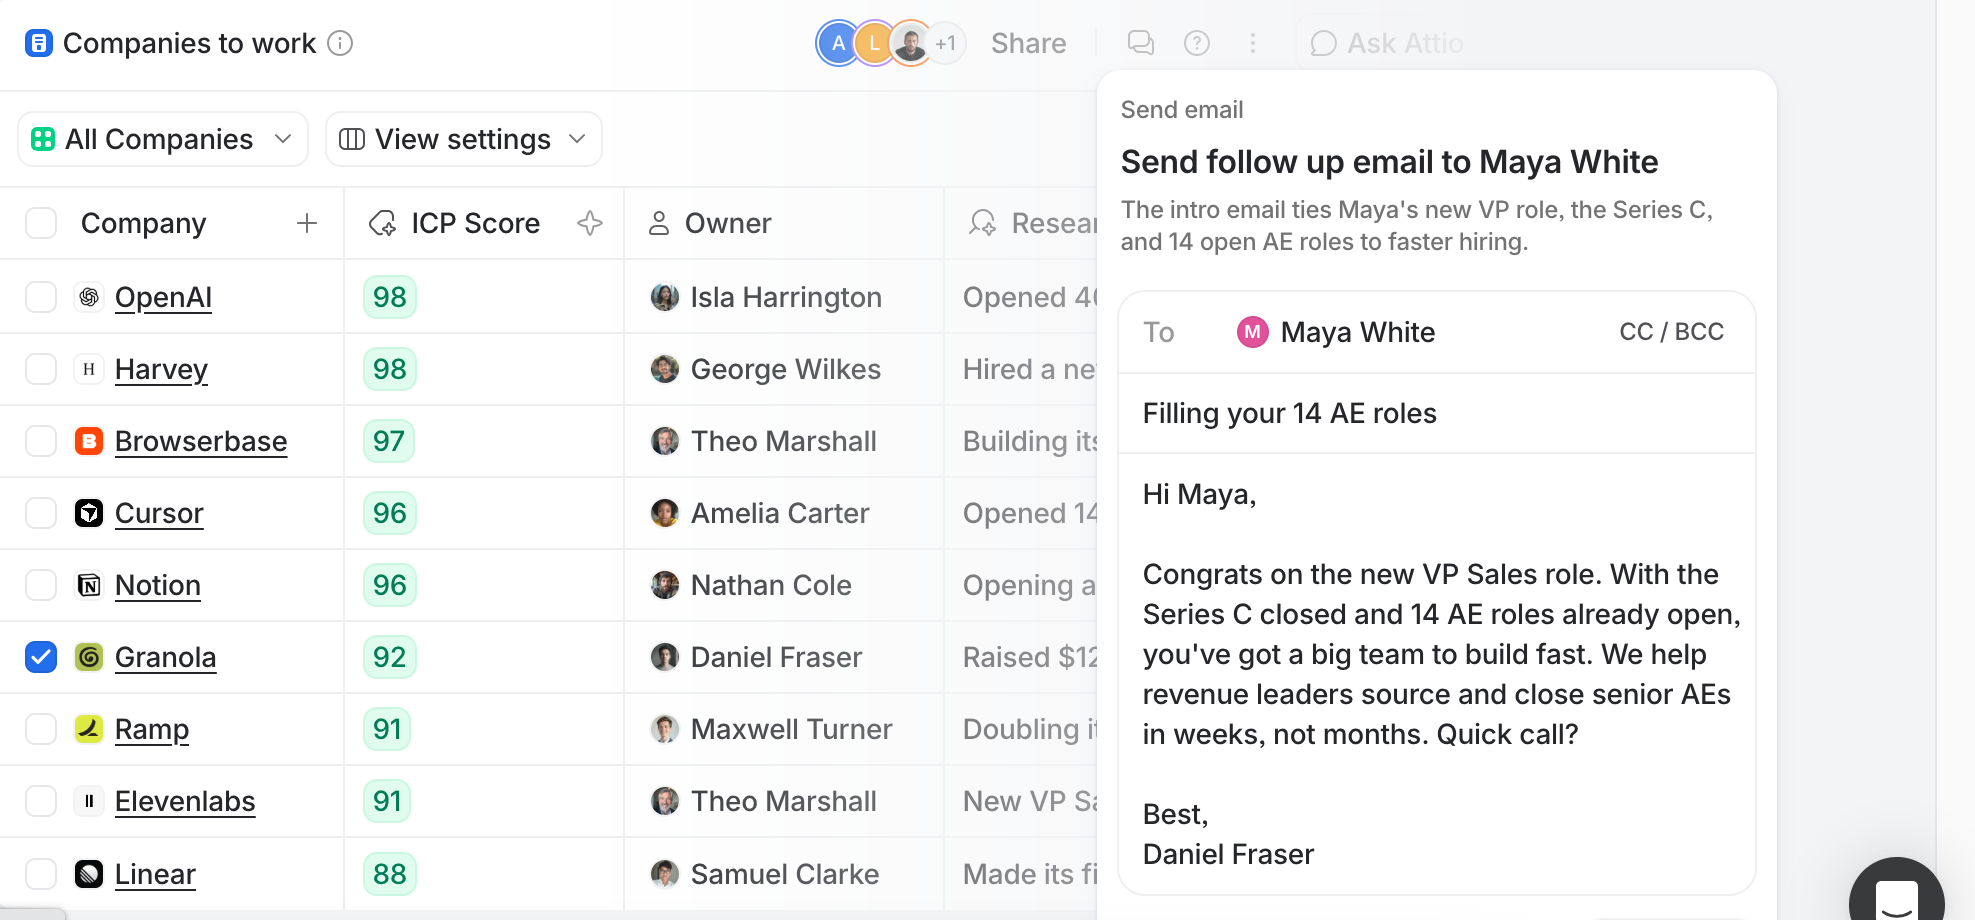Open the Browserbase company link
This screenshot has width=1975, height=920.
(201, 441)
